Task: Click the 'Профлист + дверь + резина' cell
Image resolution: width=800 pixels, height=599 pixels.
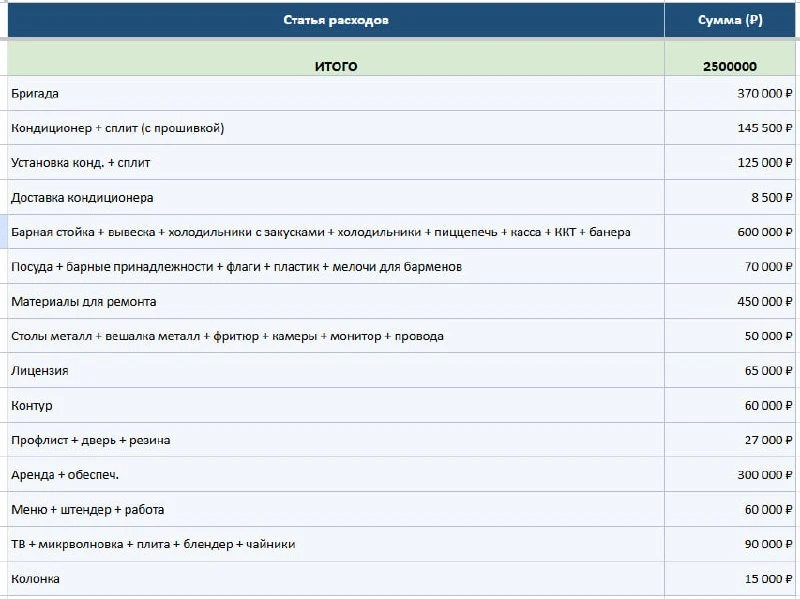Action: [x=336, y=440]
